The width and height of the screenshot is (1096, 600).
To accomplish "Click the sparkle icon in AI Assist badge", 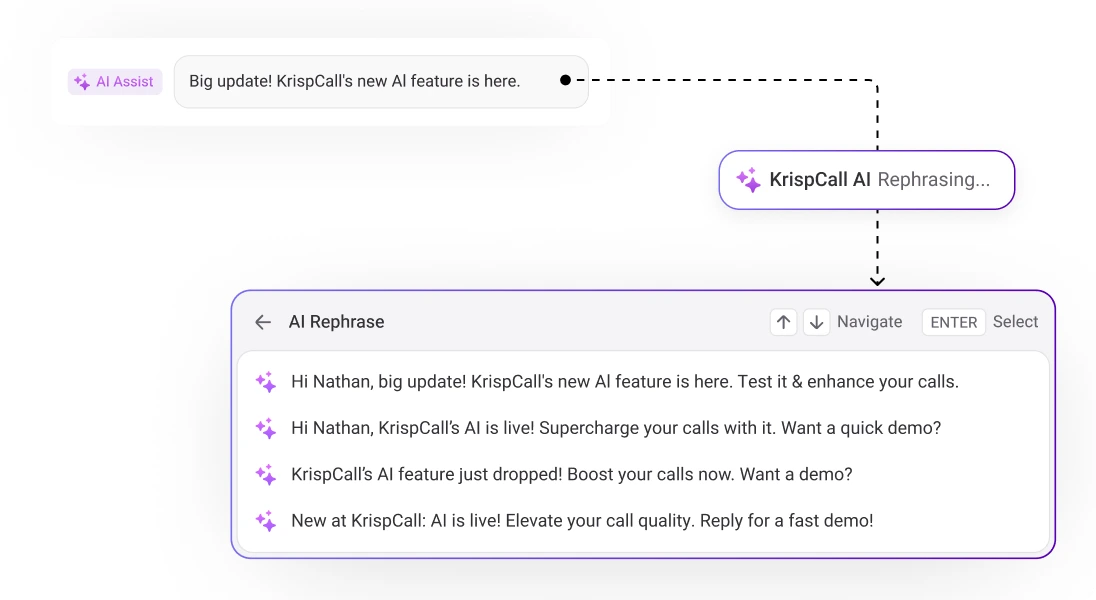I will (82, 82).
